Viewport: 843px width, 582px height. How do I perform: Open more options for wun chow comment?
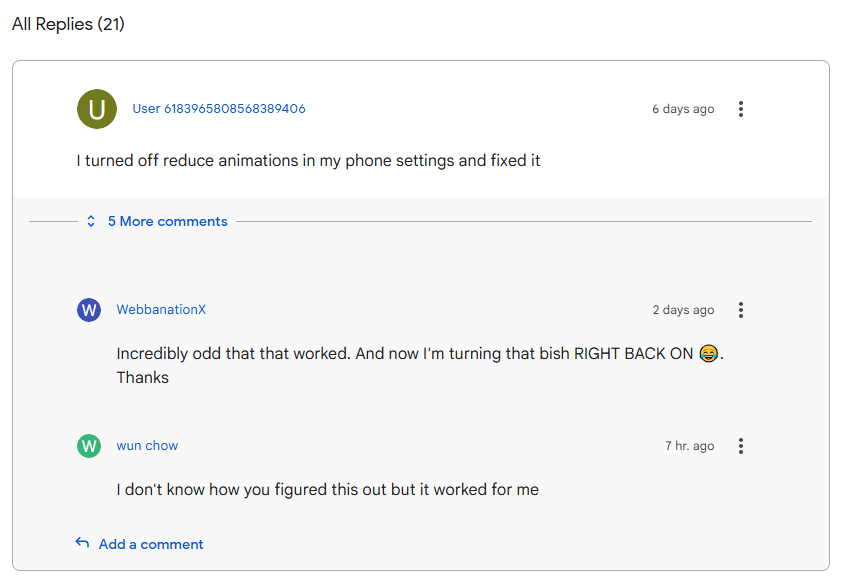pyautogui.click(x=740, y=446)
